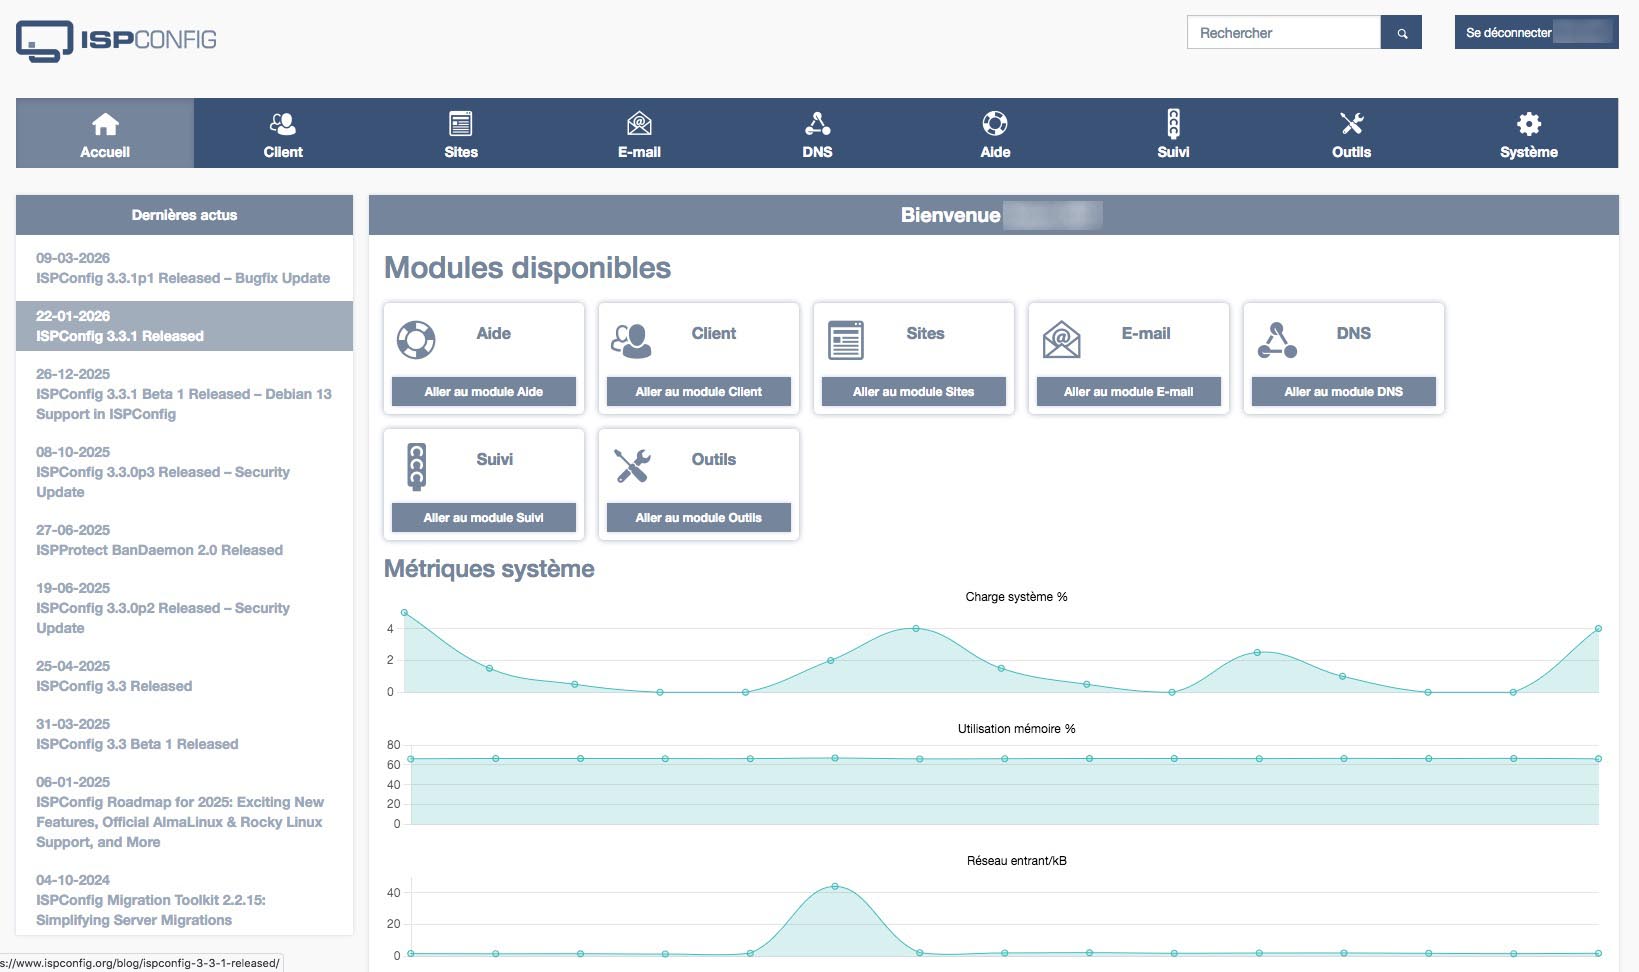Open ISPConfig 3.3.0p2 Released – Security Update news
This screenshot has height=972, width=1639.
[x=184, y=608]
